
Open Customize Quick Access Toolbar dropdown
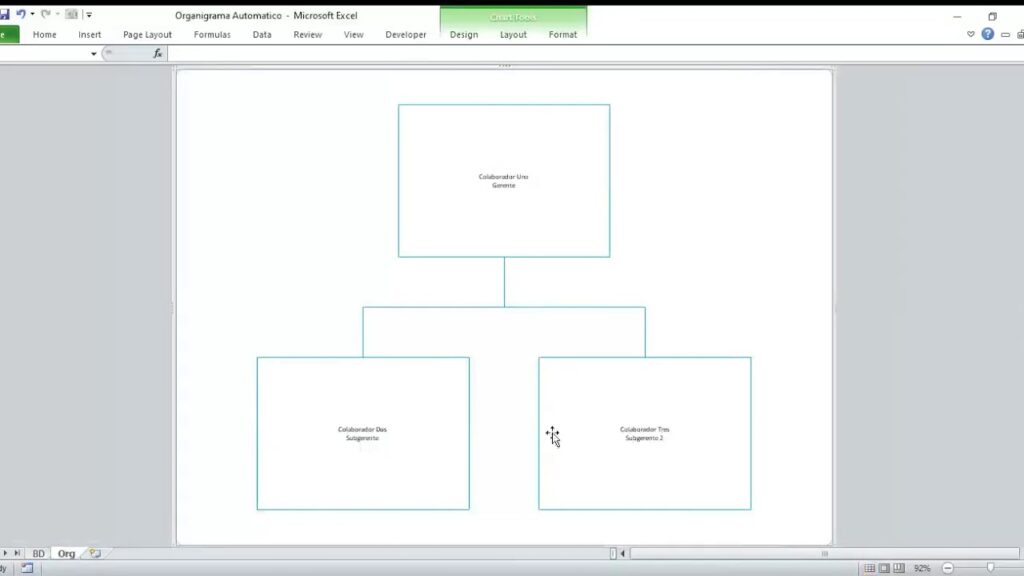pyautogui.click(x=89, y=14)
